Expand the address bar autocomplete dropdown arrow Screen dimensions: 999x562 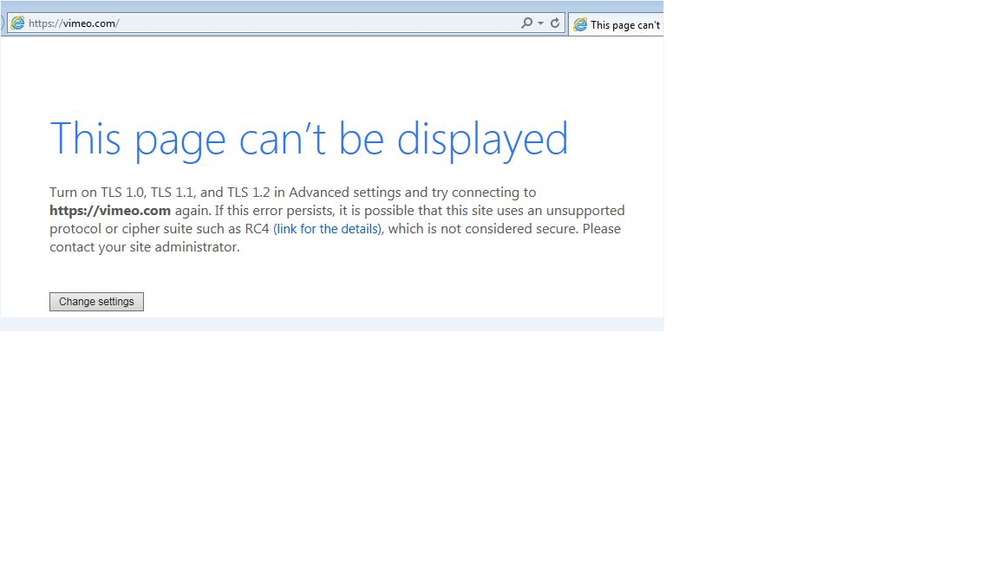pos(540,23)
